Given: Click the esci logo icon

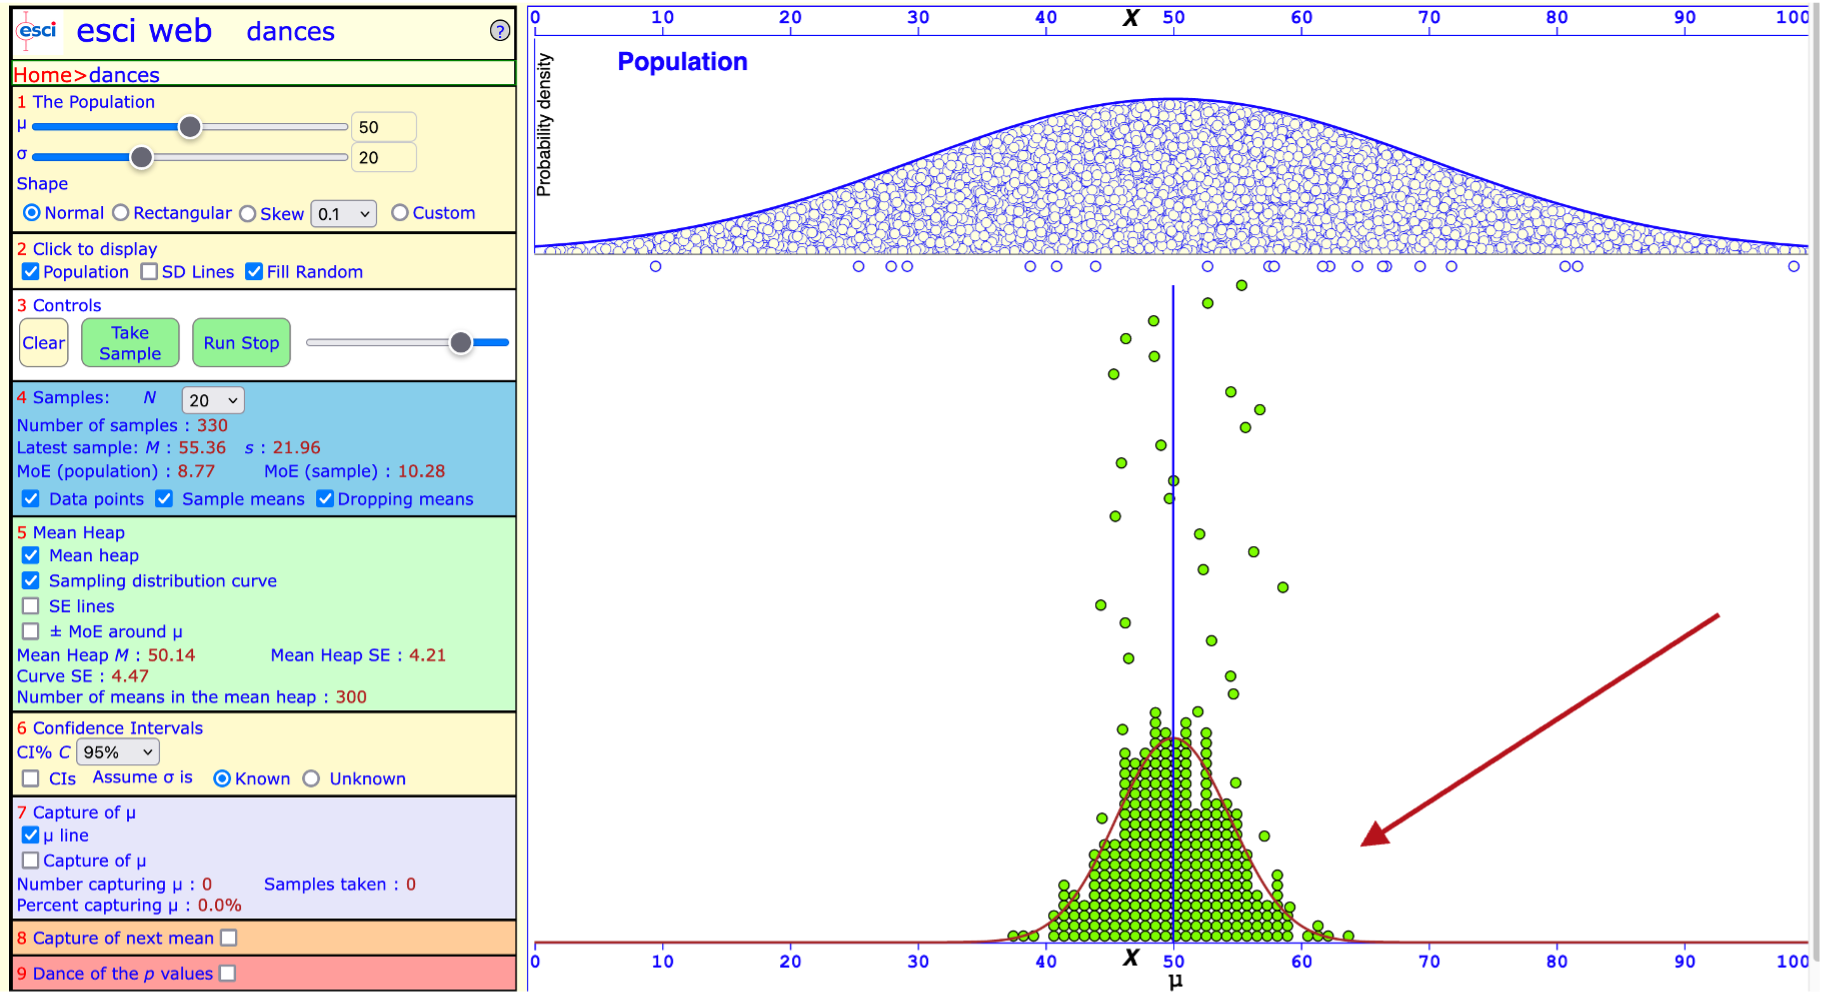Looking at the screenshot, I should tap(37, 31).
